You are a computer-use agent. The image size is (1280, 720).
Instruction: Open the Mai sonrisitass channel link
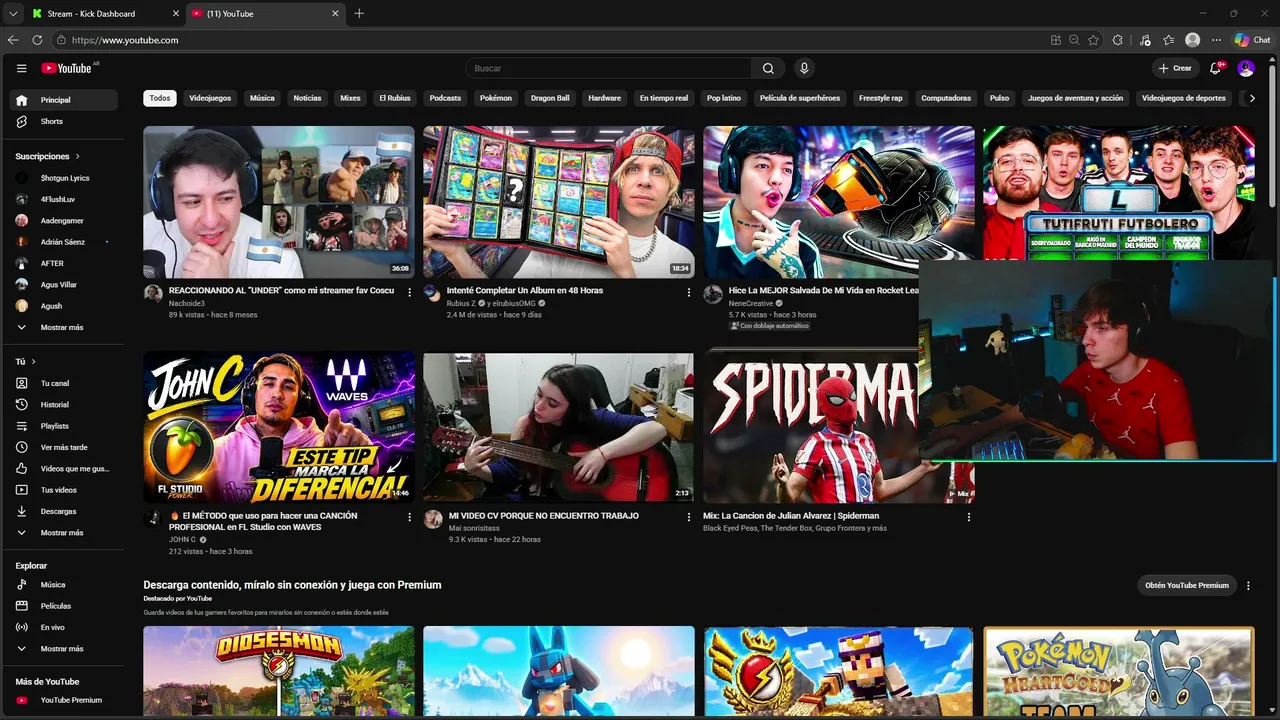click(474, 528)
